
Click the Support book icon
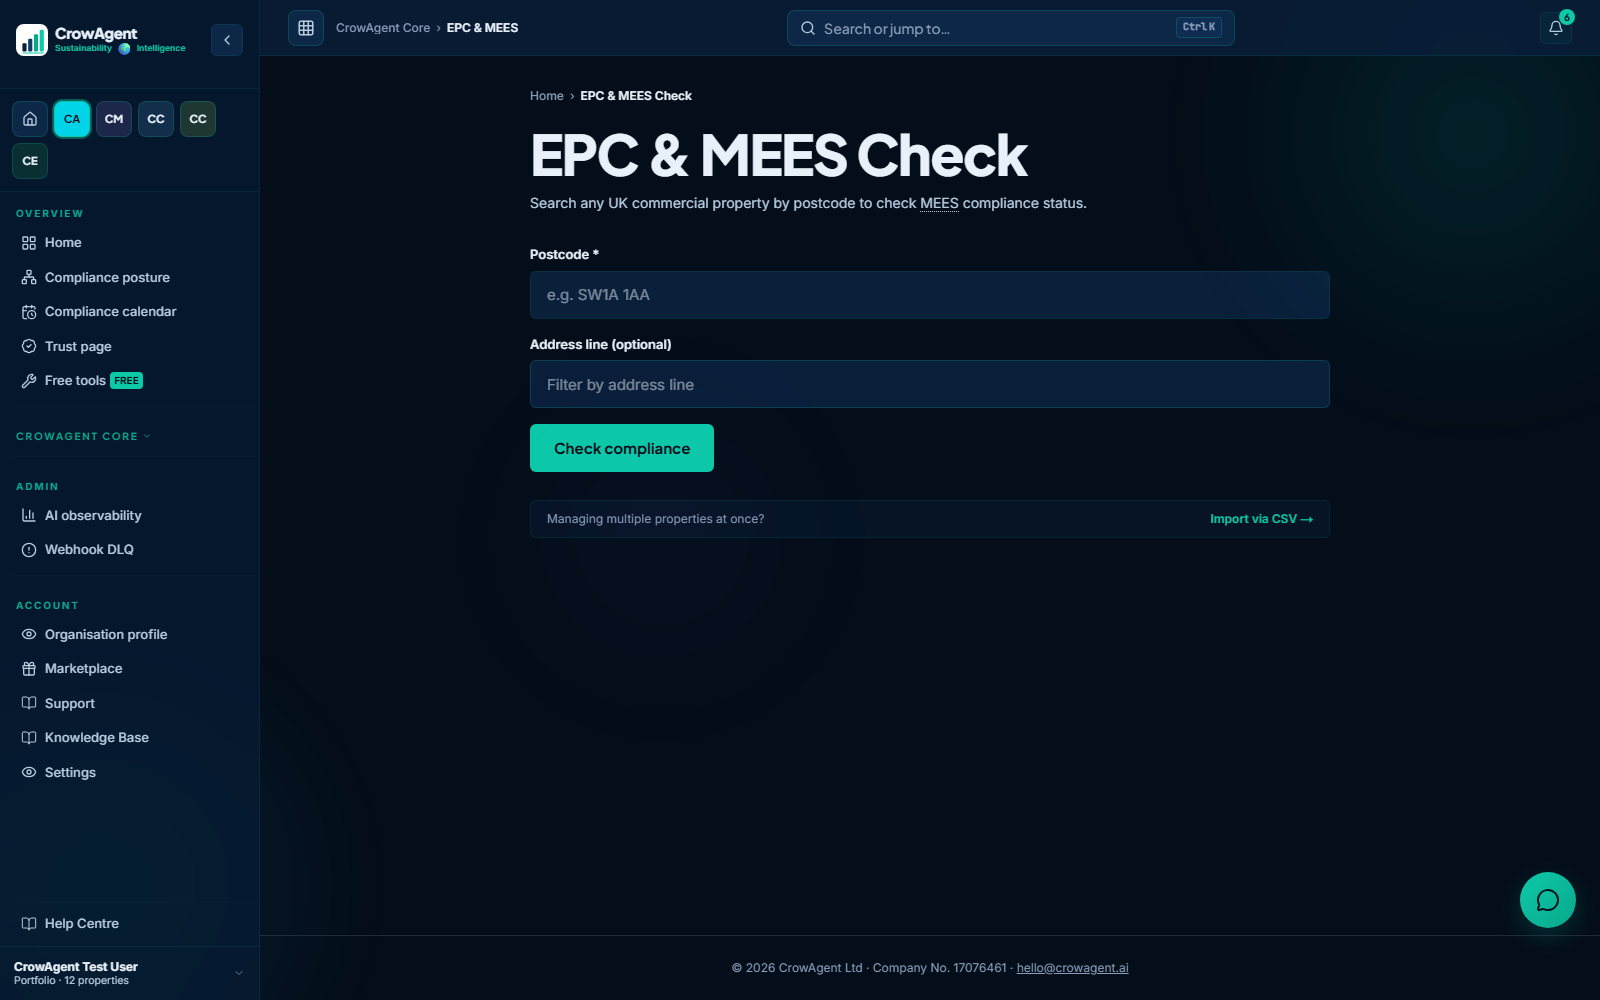point(29,704)
